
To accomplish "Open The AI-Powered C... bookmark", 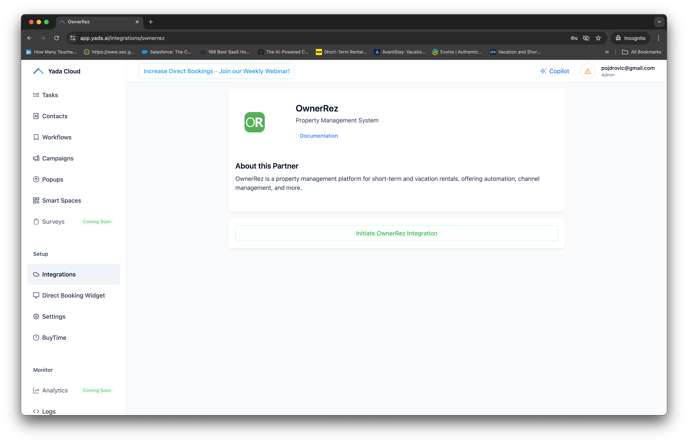I will [x=283, y=52].
